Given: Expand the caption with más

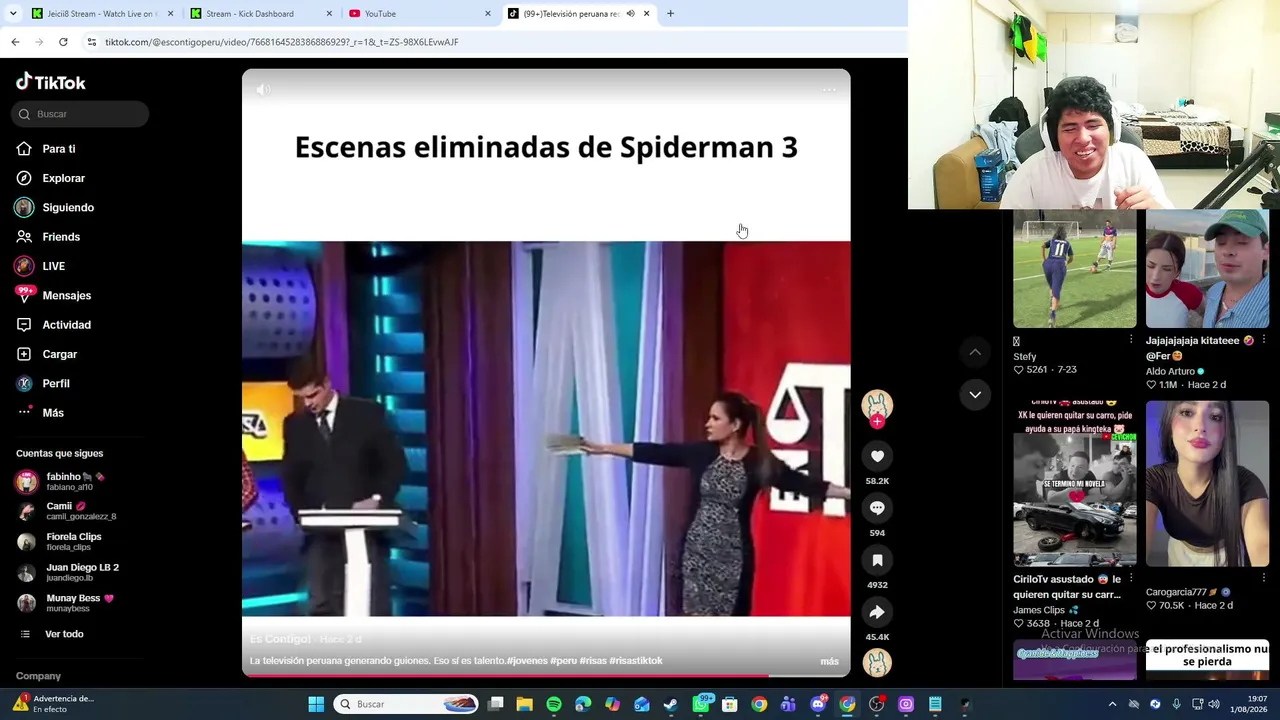Looking at the screenshot, I should 829,661.
